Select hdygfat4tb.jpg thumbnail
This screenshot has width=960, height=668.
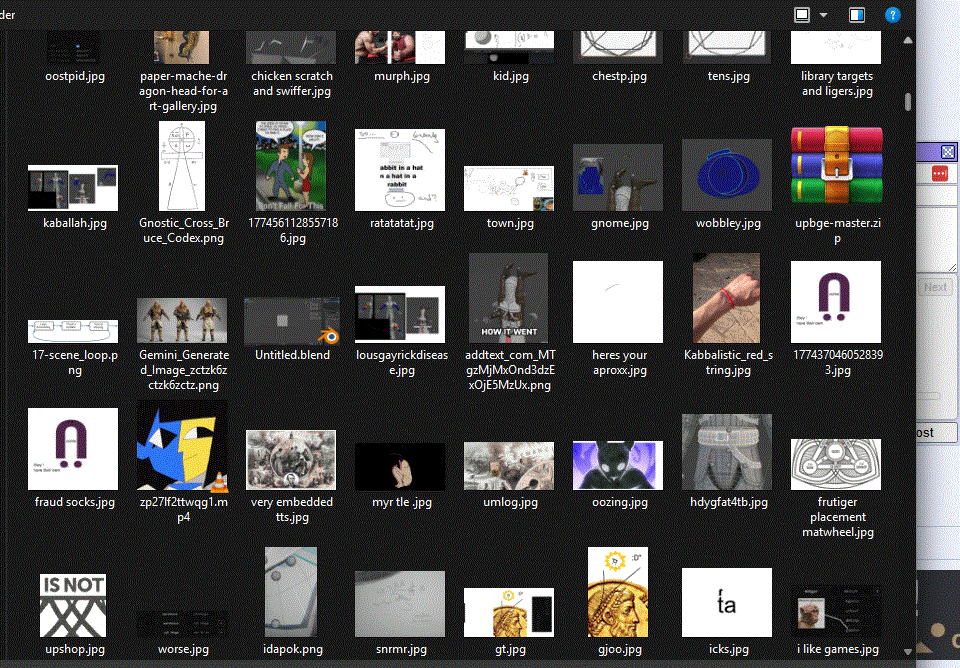[727, 452]
